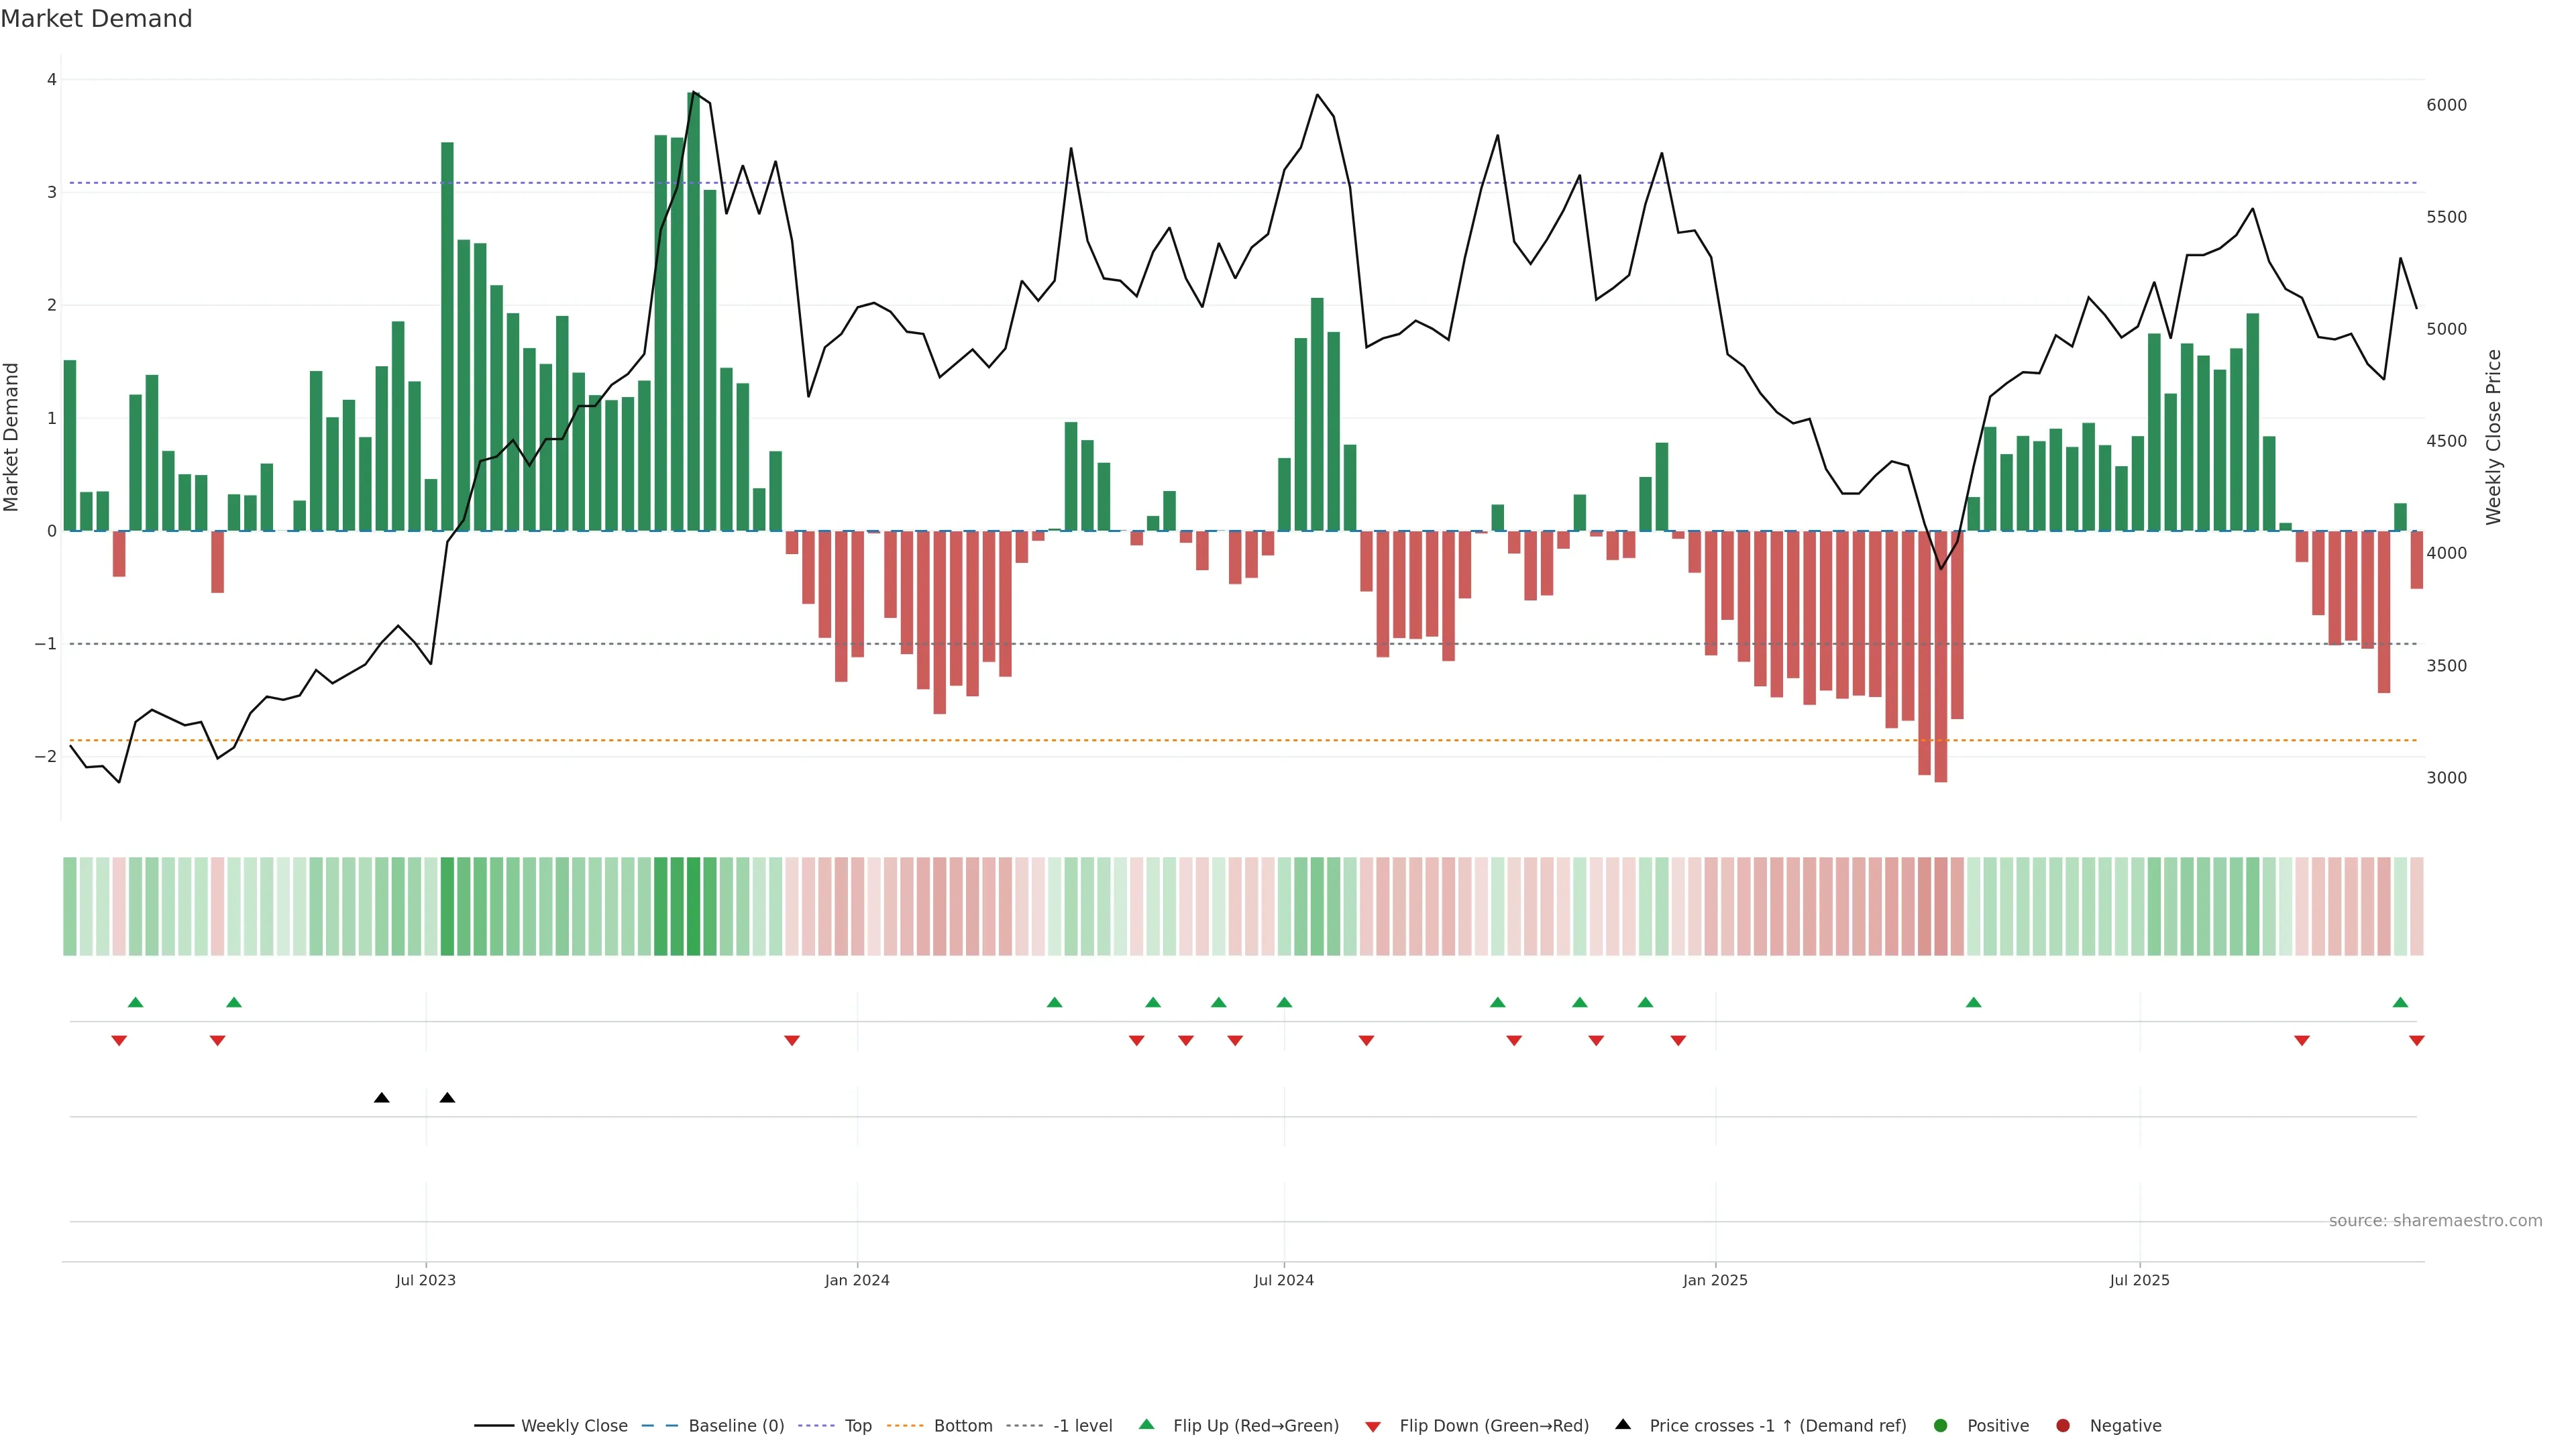Viewport: 2576px width, 1449px height.
Task: Click the black Price crosses -1 legend triangle
Action: pos(1623,1425)
